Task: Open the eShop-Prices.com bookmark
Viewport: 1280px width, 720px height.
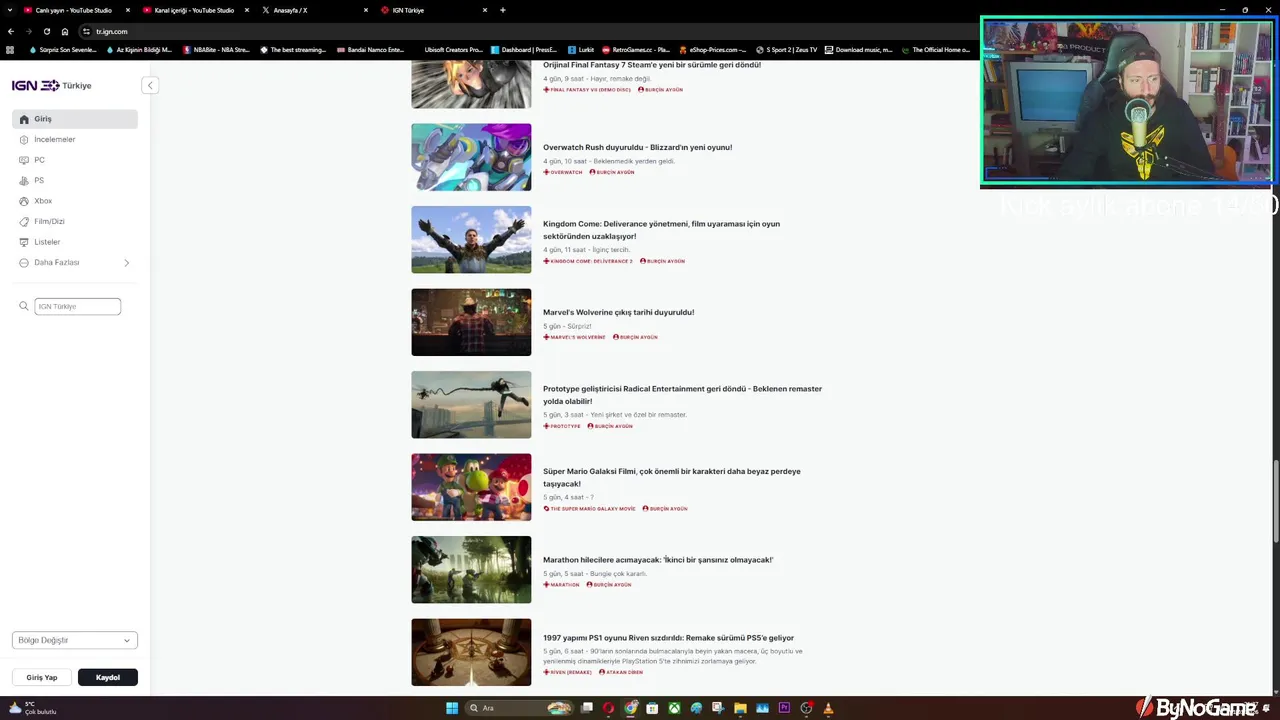Action: (x=712, y=49)
